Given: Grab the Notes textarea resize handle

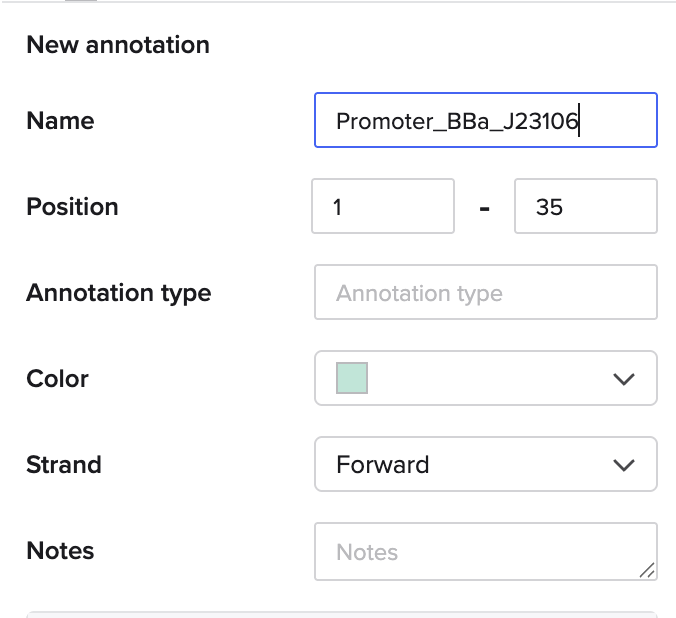Looking at the screenshot, I should click(x=647, y=571).
